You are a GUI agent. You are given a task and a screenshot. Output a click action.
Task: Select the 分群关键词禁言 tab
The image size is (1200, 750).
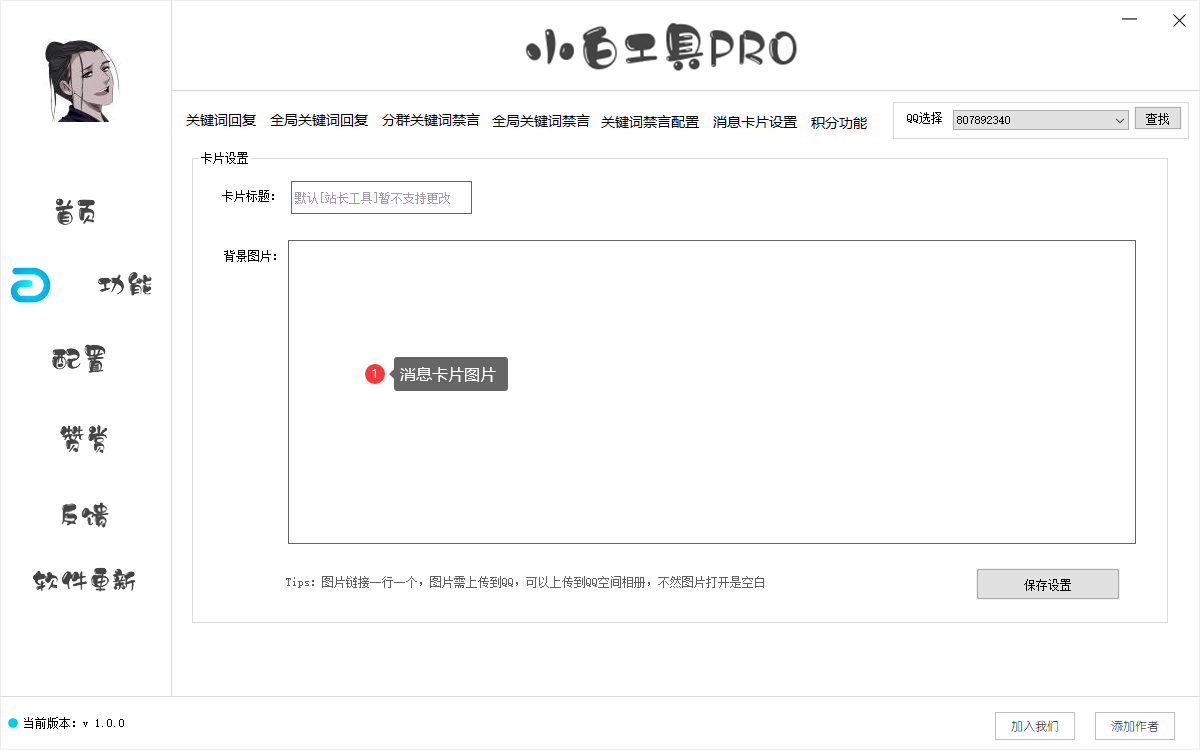pyautogui.click(x=432, y=122)
